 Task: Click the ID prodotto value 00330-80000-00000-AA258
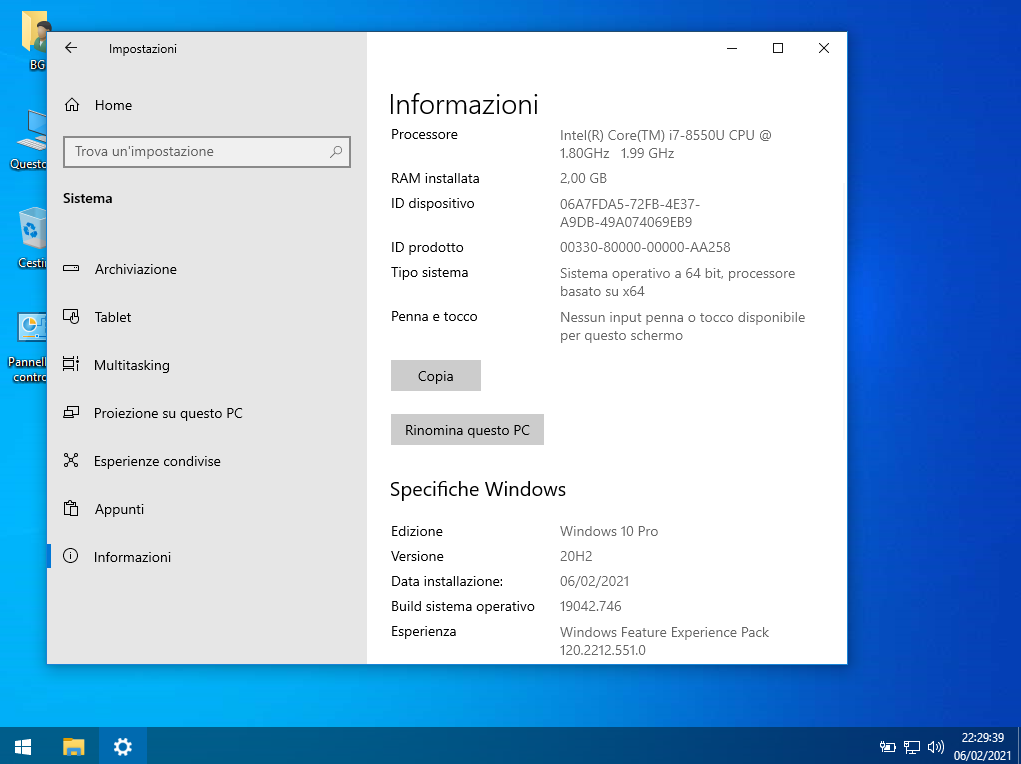click(645, 248)
